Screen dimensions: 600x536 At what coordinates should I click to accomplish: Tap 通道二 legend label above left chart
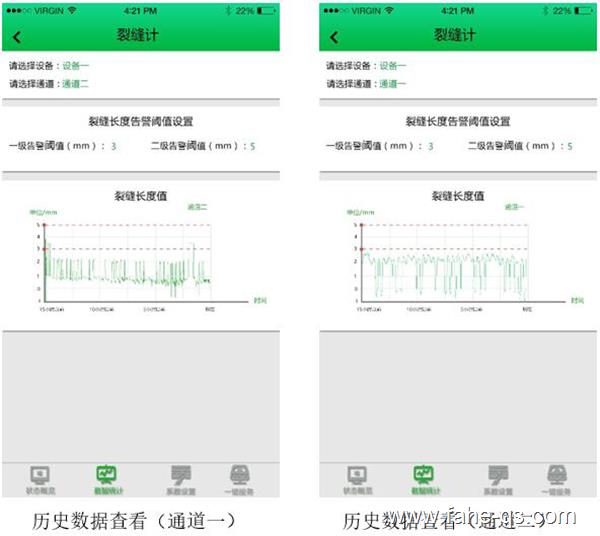click(197, 207)
